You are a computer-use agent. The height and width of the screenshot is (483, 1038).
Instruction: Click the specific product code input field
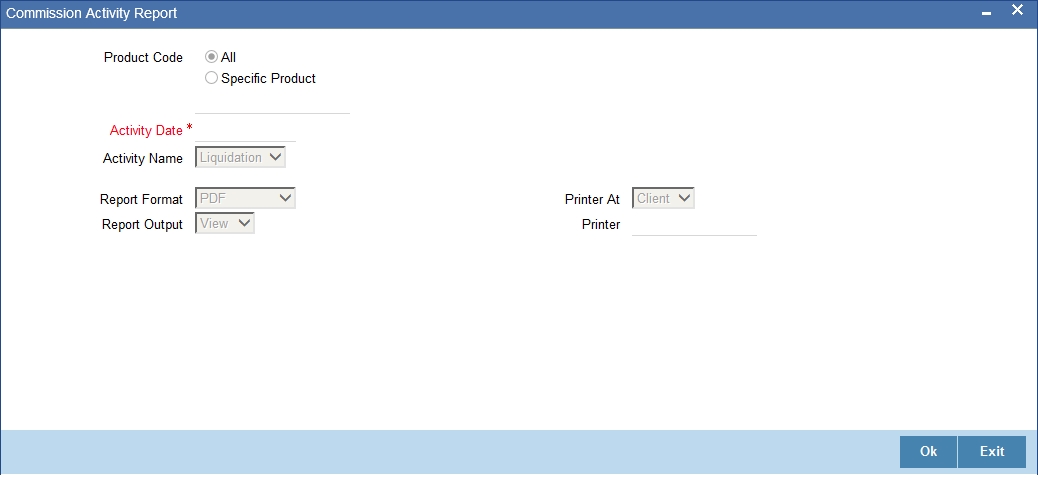pyautogui.click(x=272, y=104)
